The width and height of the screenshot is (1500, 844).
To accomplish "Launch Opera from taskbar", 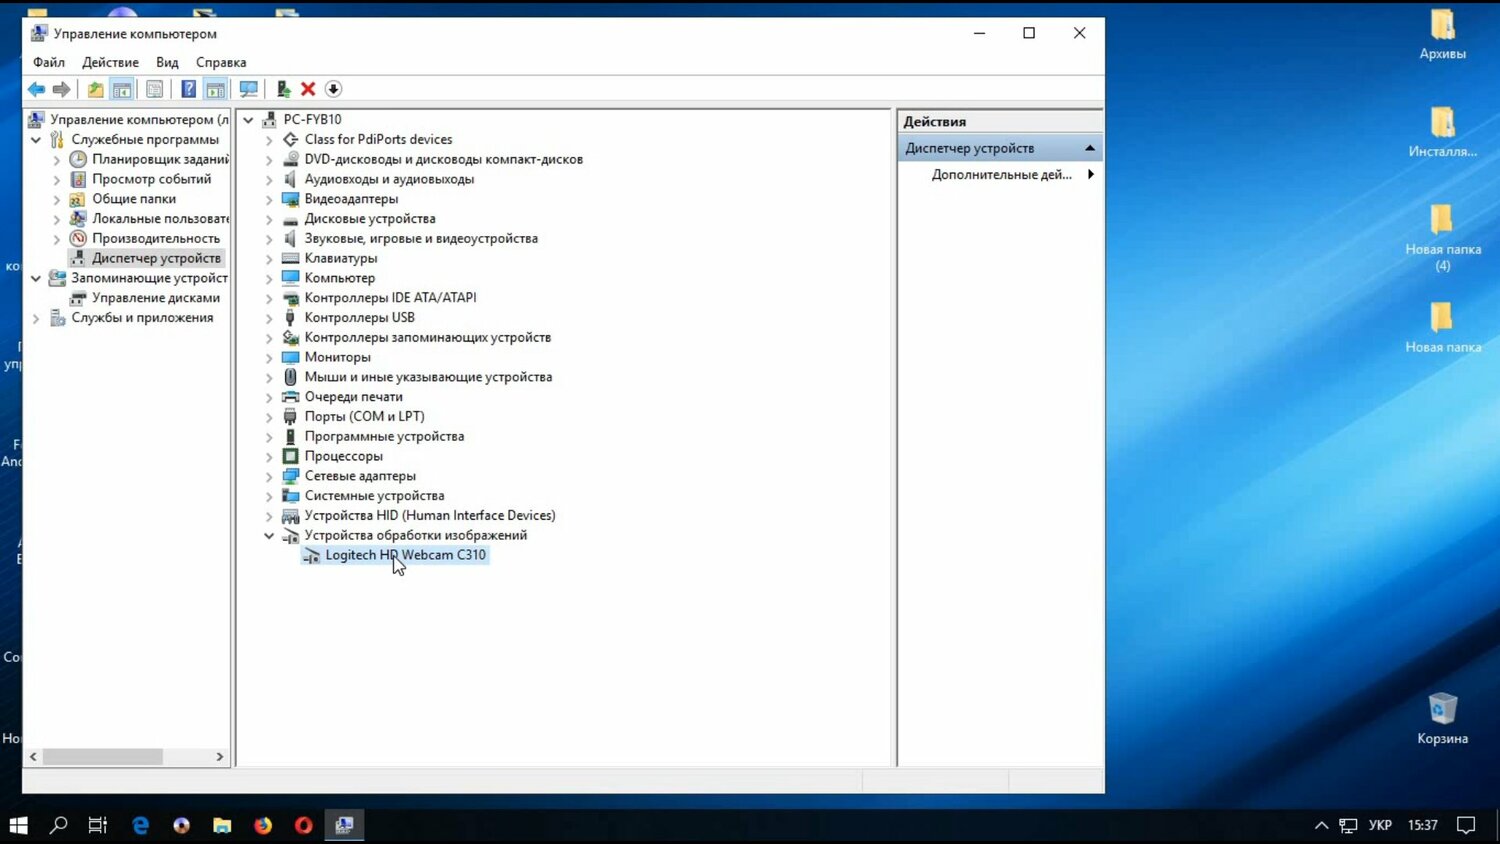I will (304, 825).
